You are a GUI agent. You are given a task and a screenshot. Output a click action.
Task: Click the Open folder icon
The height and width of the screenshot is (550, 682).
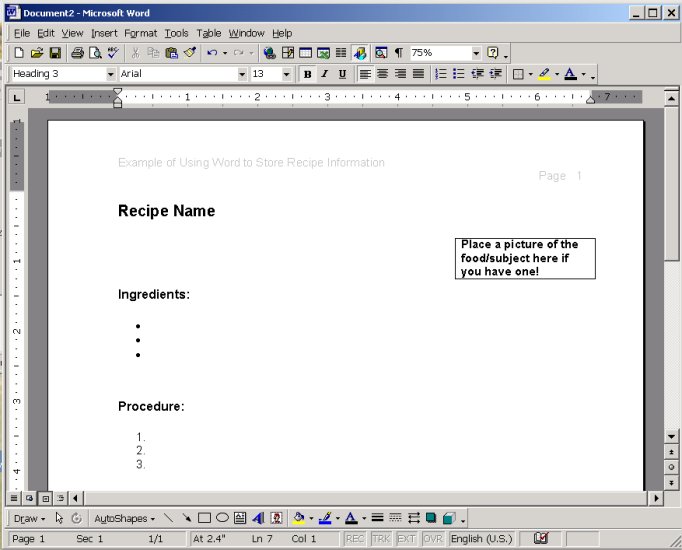point(37,53)
